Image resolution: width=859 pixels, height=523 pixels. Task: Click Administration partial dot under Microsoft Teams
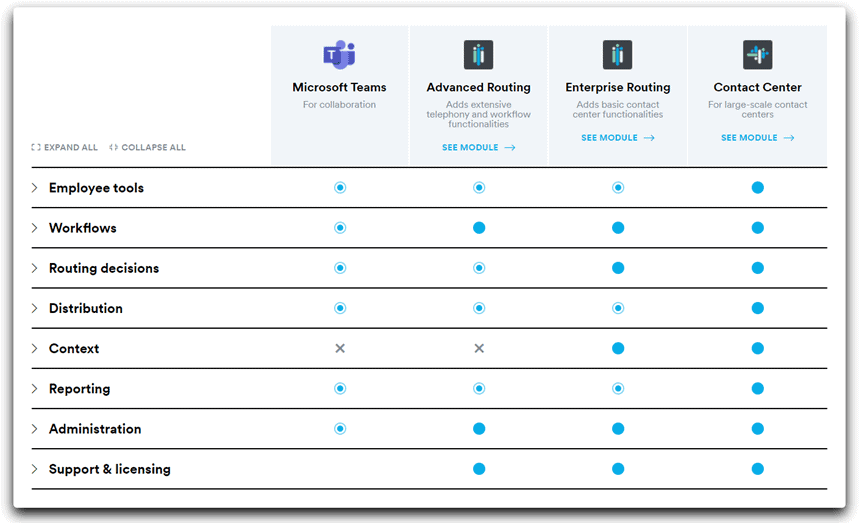340,429
